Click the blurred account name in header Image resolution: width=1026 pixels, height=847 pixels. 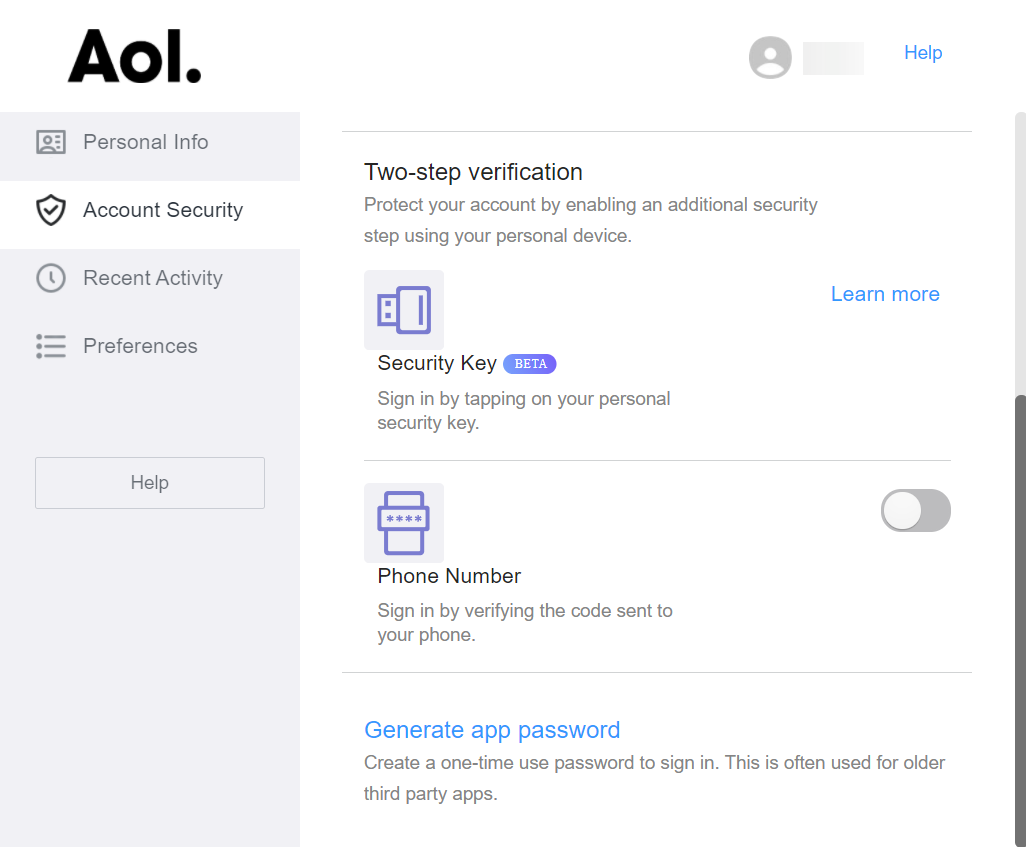click(x=833, y=58)
